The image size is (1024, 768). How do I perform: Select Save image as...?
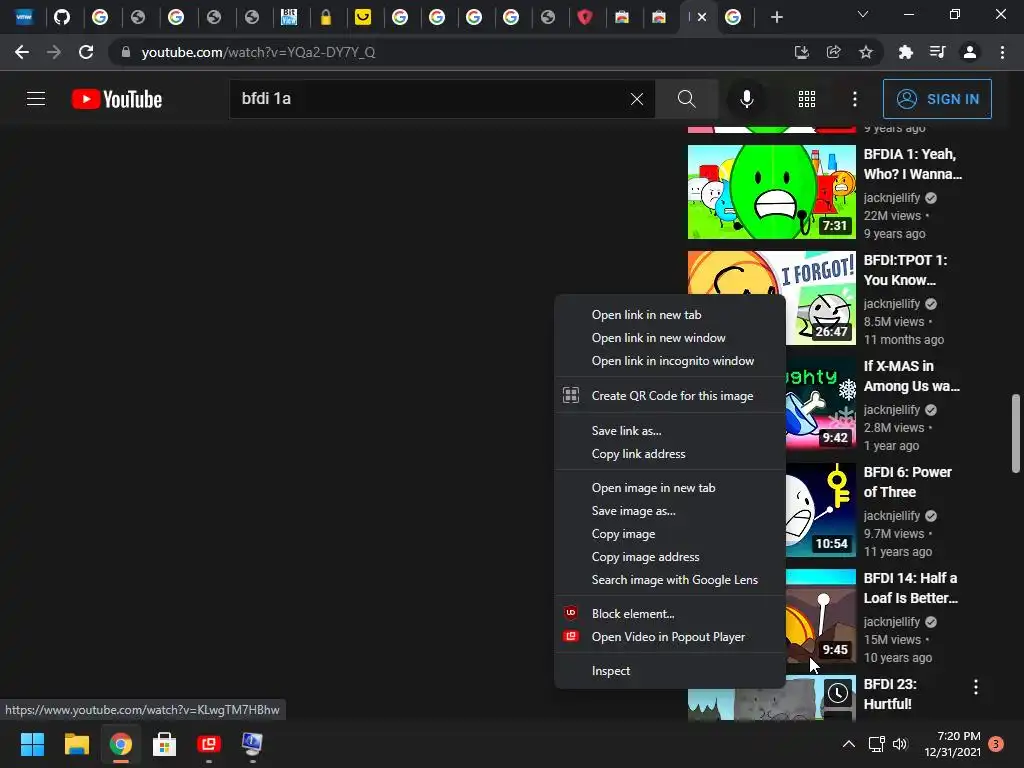click(x=669, y=511)
